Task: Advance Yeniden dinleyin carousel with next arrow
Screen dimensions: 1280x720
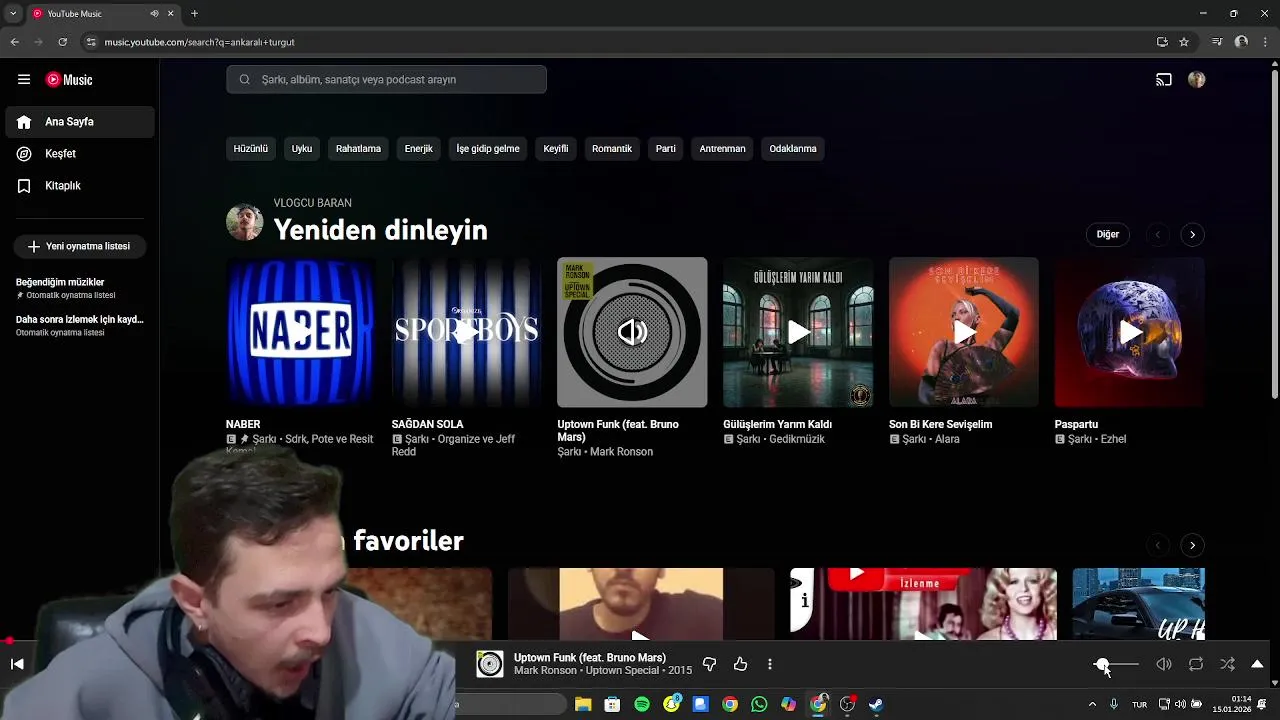Action: click(1192, 235)
